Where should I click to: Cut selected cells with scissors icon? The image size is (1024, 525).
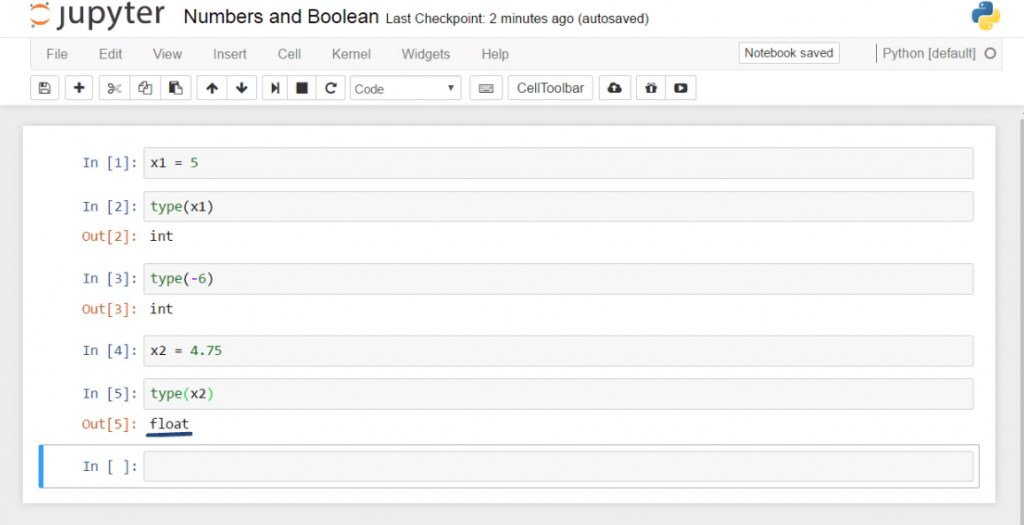(x=114, y=88)
